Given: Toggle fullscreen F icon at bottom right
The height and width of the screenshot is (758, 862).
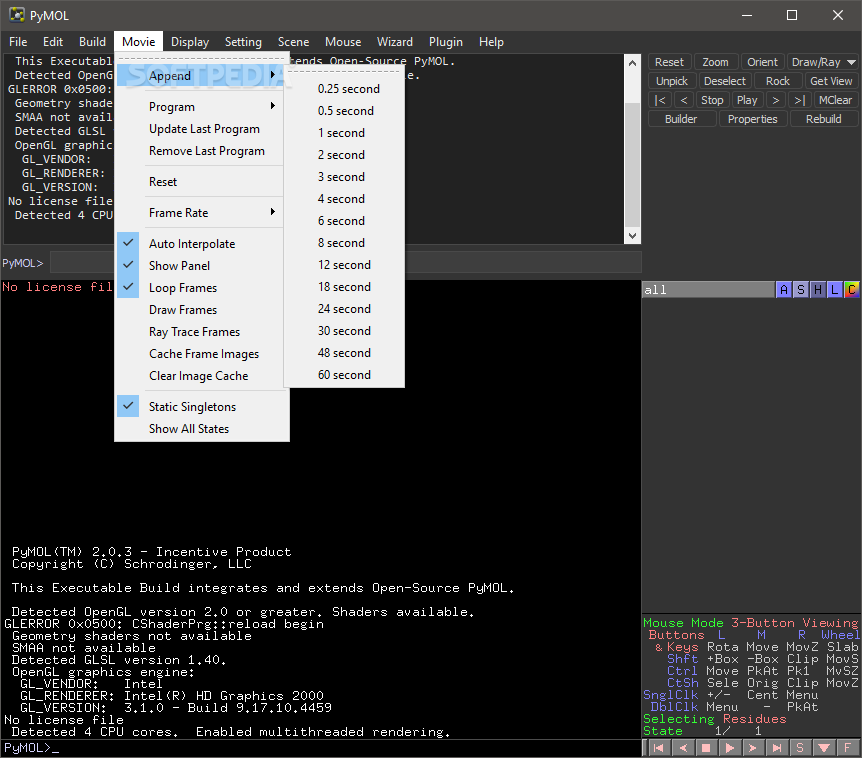Looking at the screenshot, I should pos(847,748).
